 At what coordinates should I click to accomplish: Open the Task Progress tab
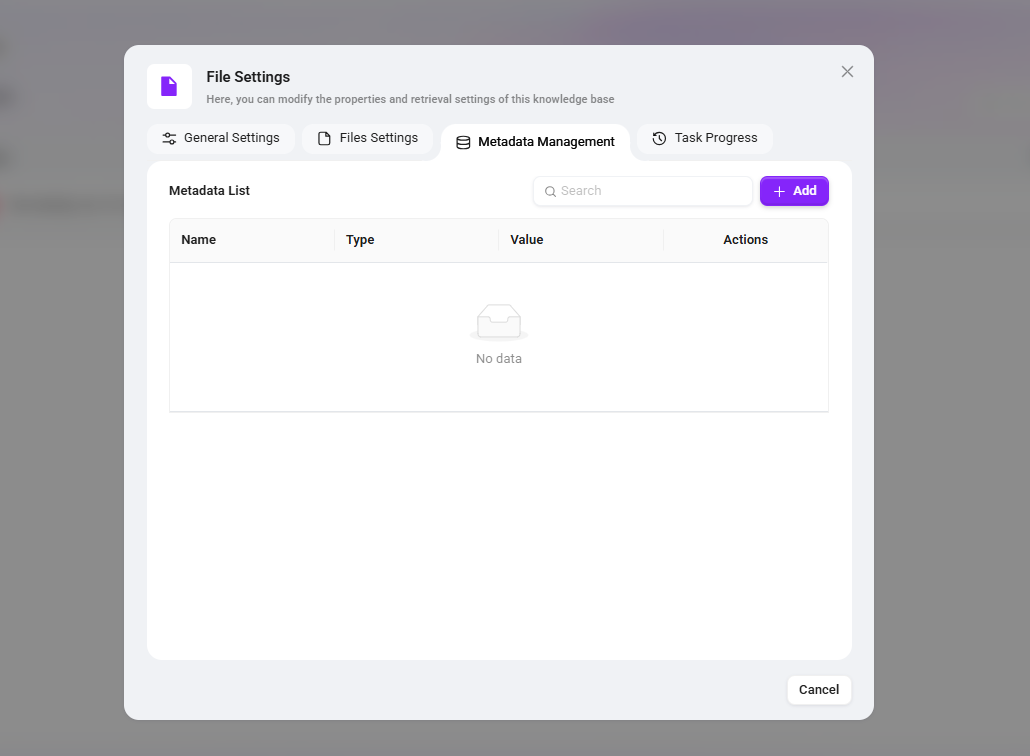coord(705,138)
